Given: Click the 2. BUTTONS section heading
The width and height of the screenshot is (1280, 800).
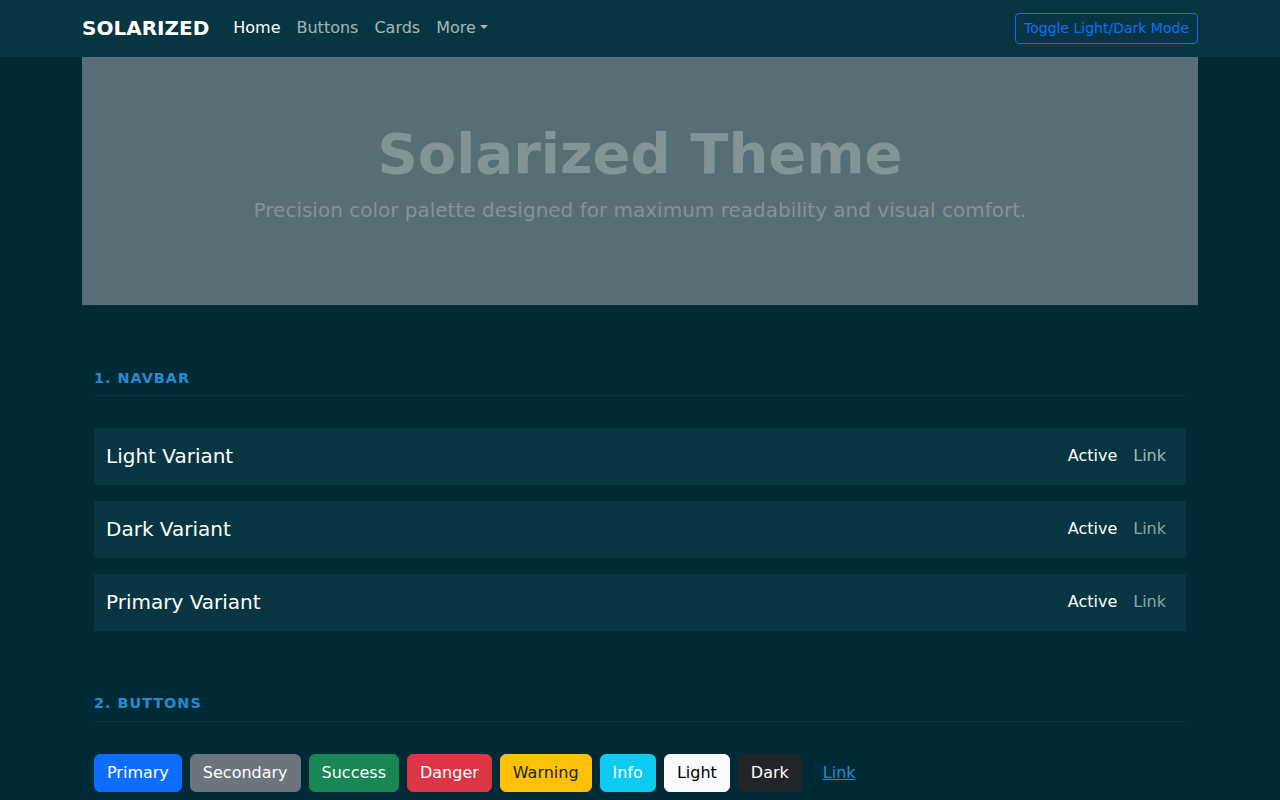Looking at the screenshot, I should (148, 703).
